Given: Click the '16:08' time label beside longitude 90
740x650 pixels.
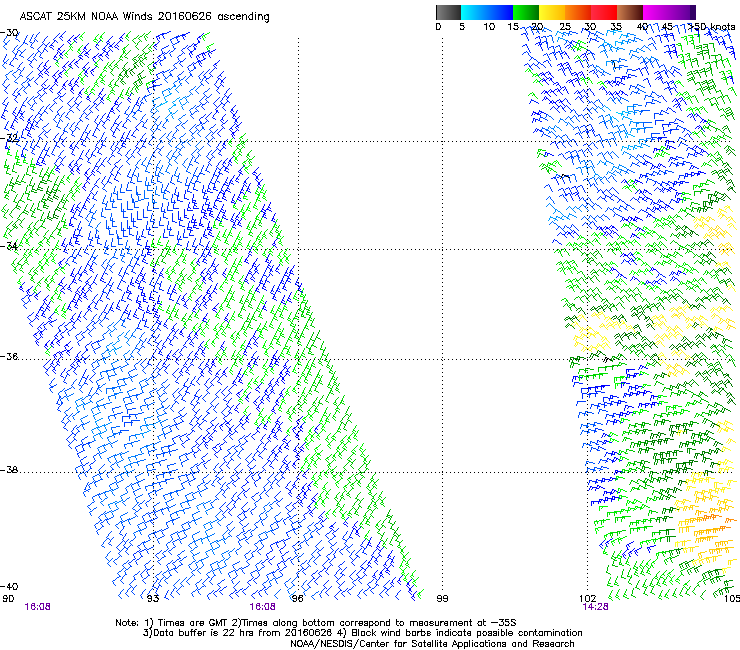Looking at the screenshot, I should coord(37,607).
